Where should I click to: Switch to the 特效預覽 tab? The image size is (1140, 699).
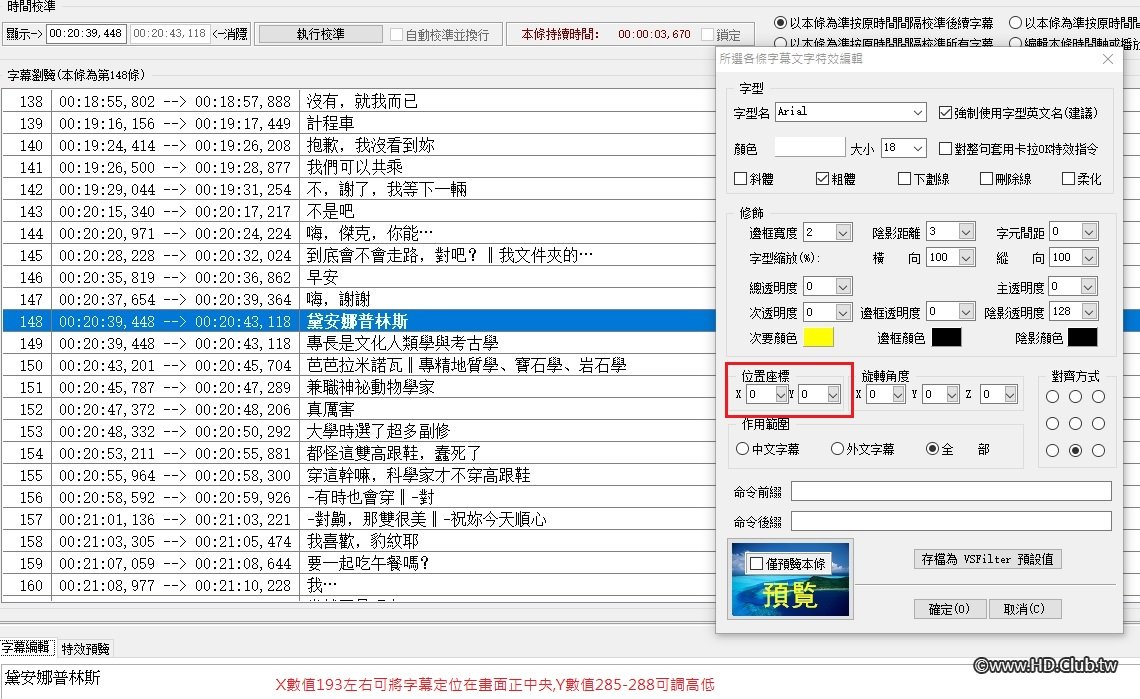click(x=85, y=648)
